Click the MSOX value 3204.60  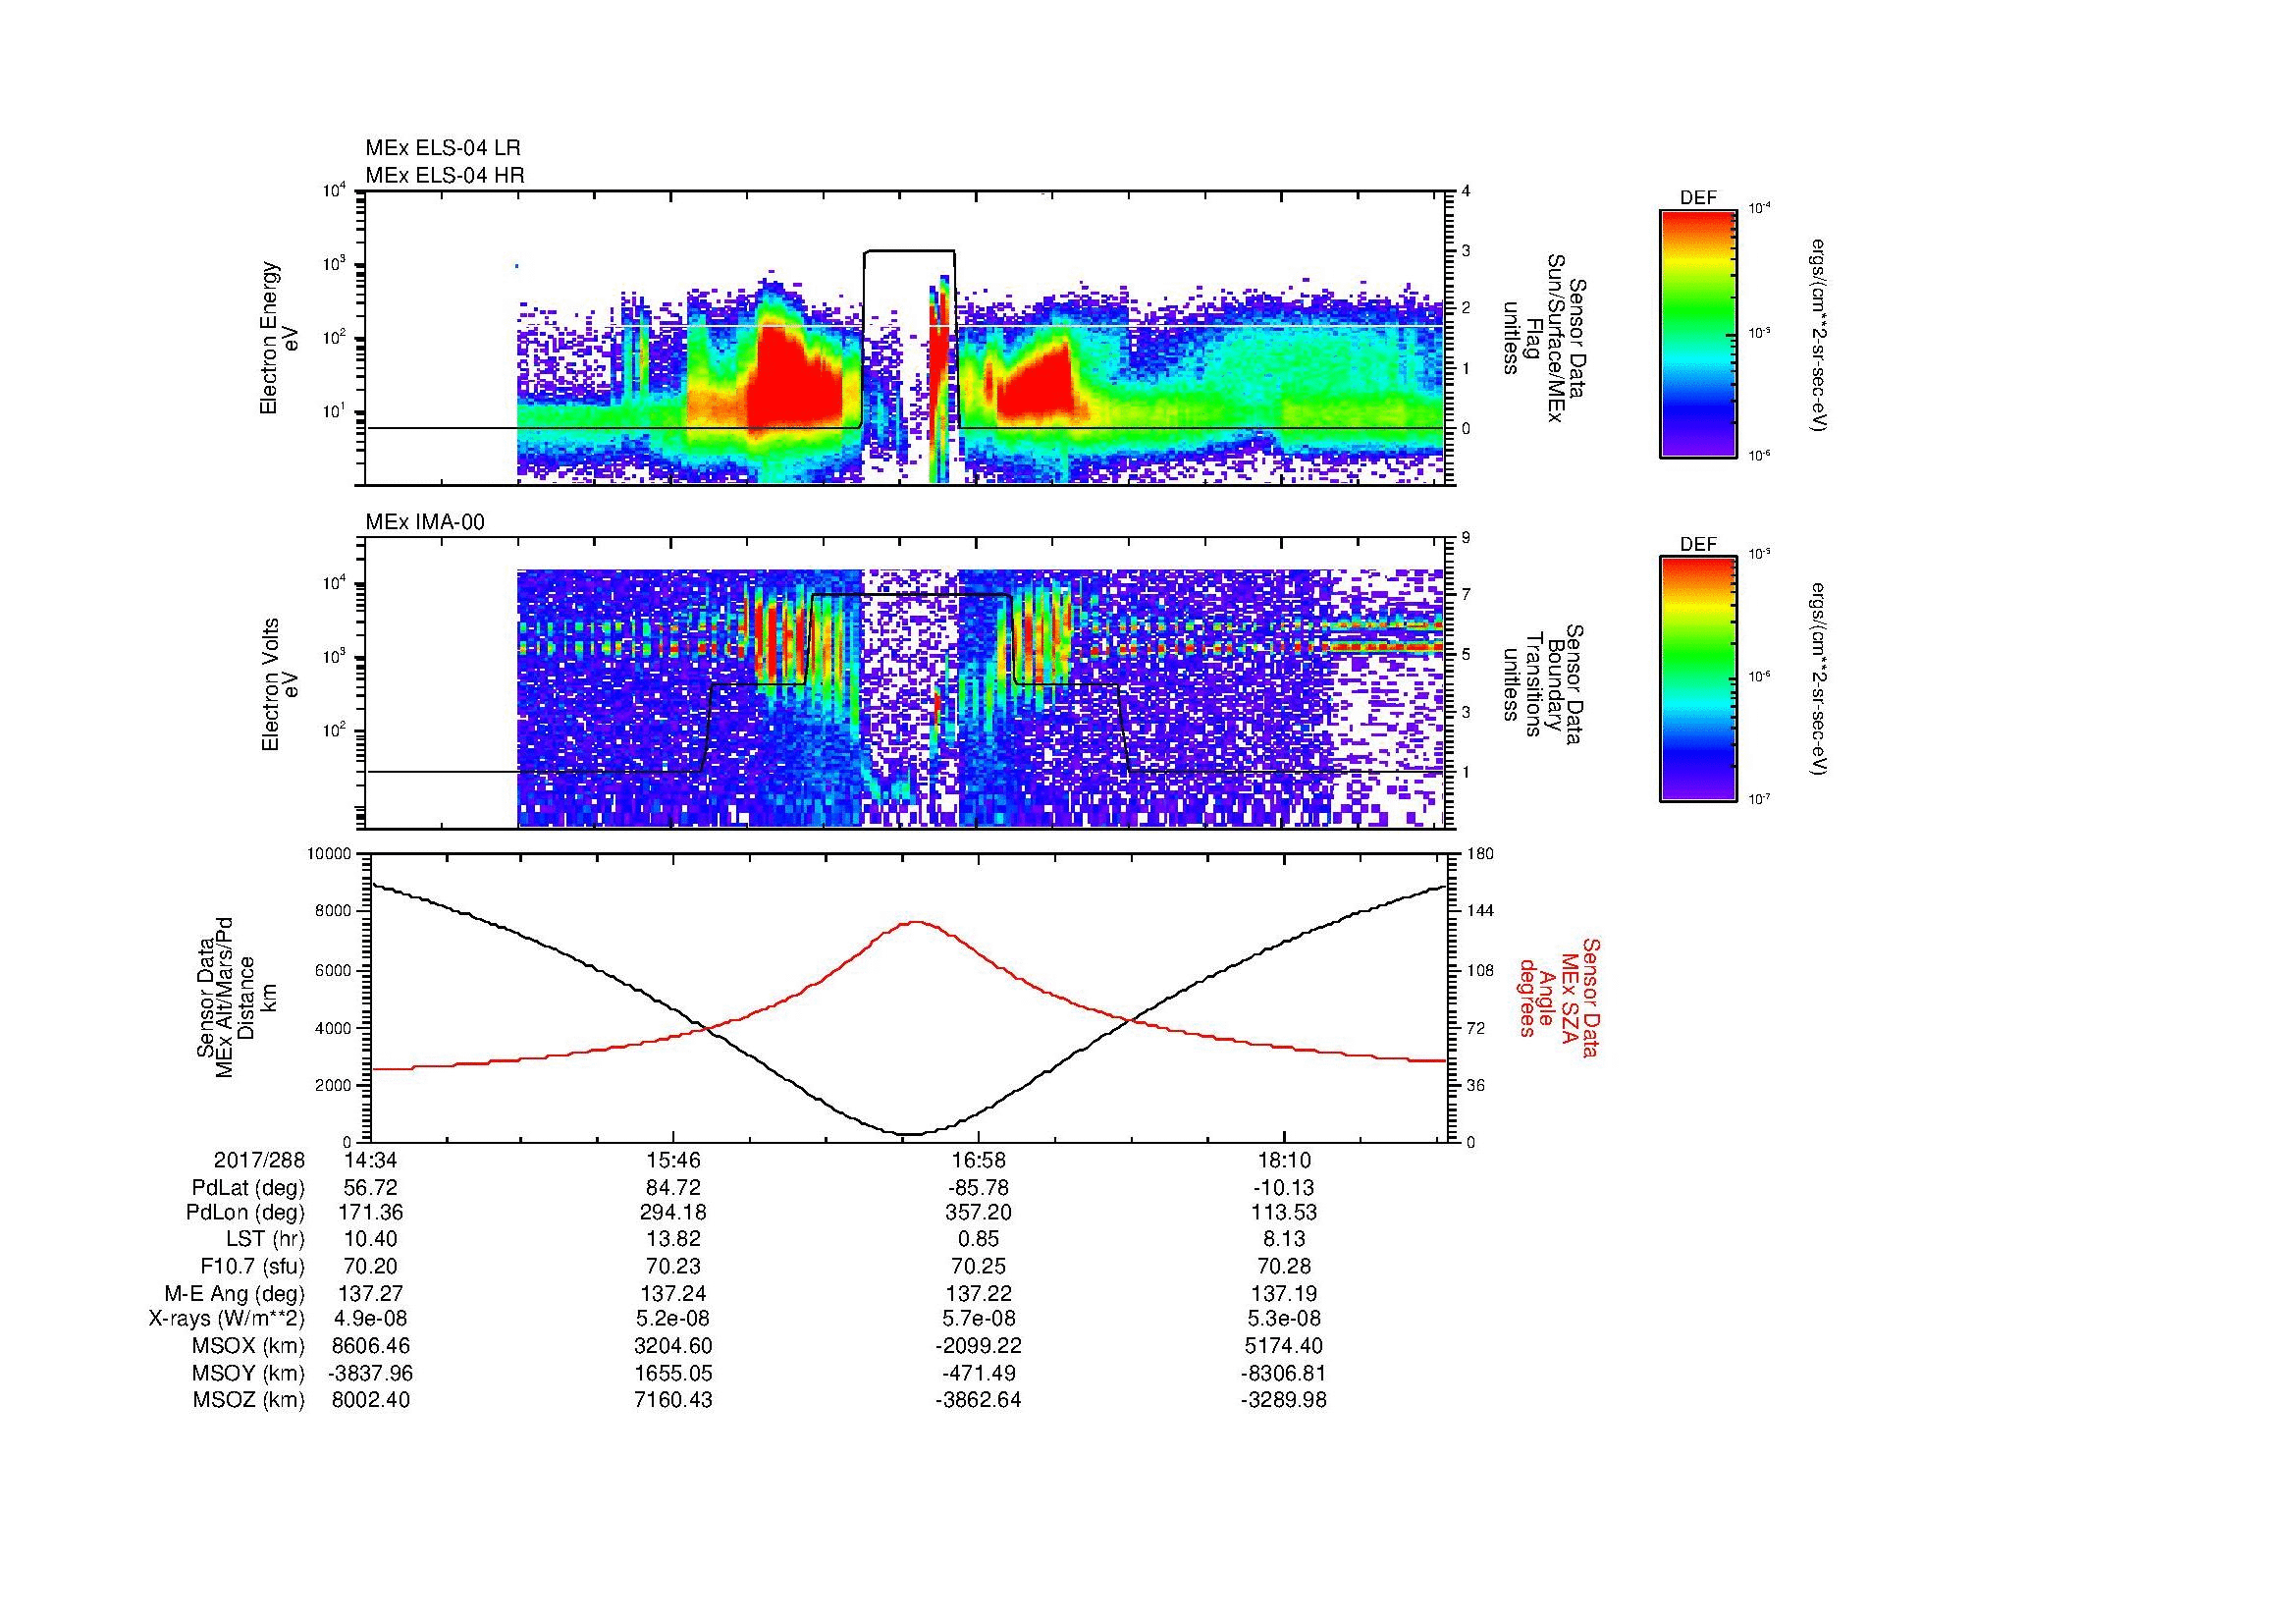(x=675, y=1346)
